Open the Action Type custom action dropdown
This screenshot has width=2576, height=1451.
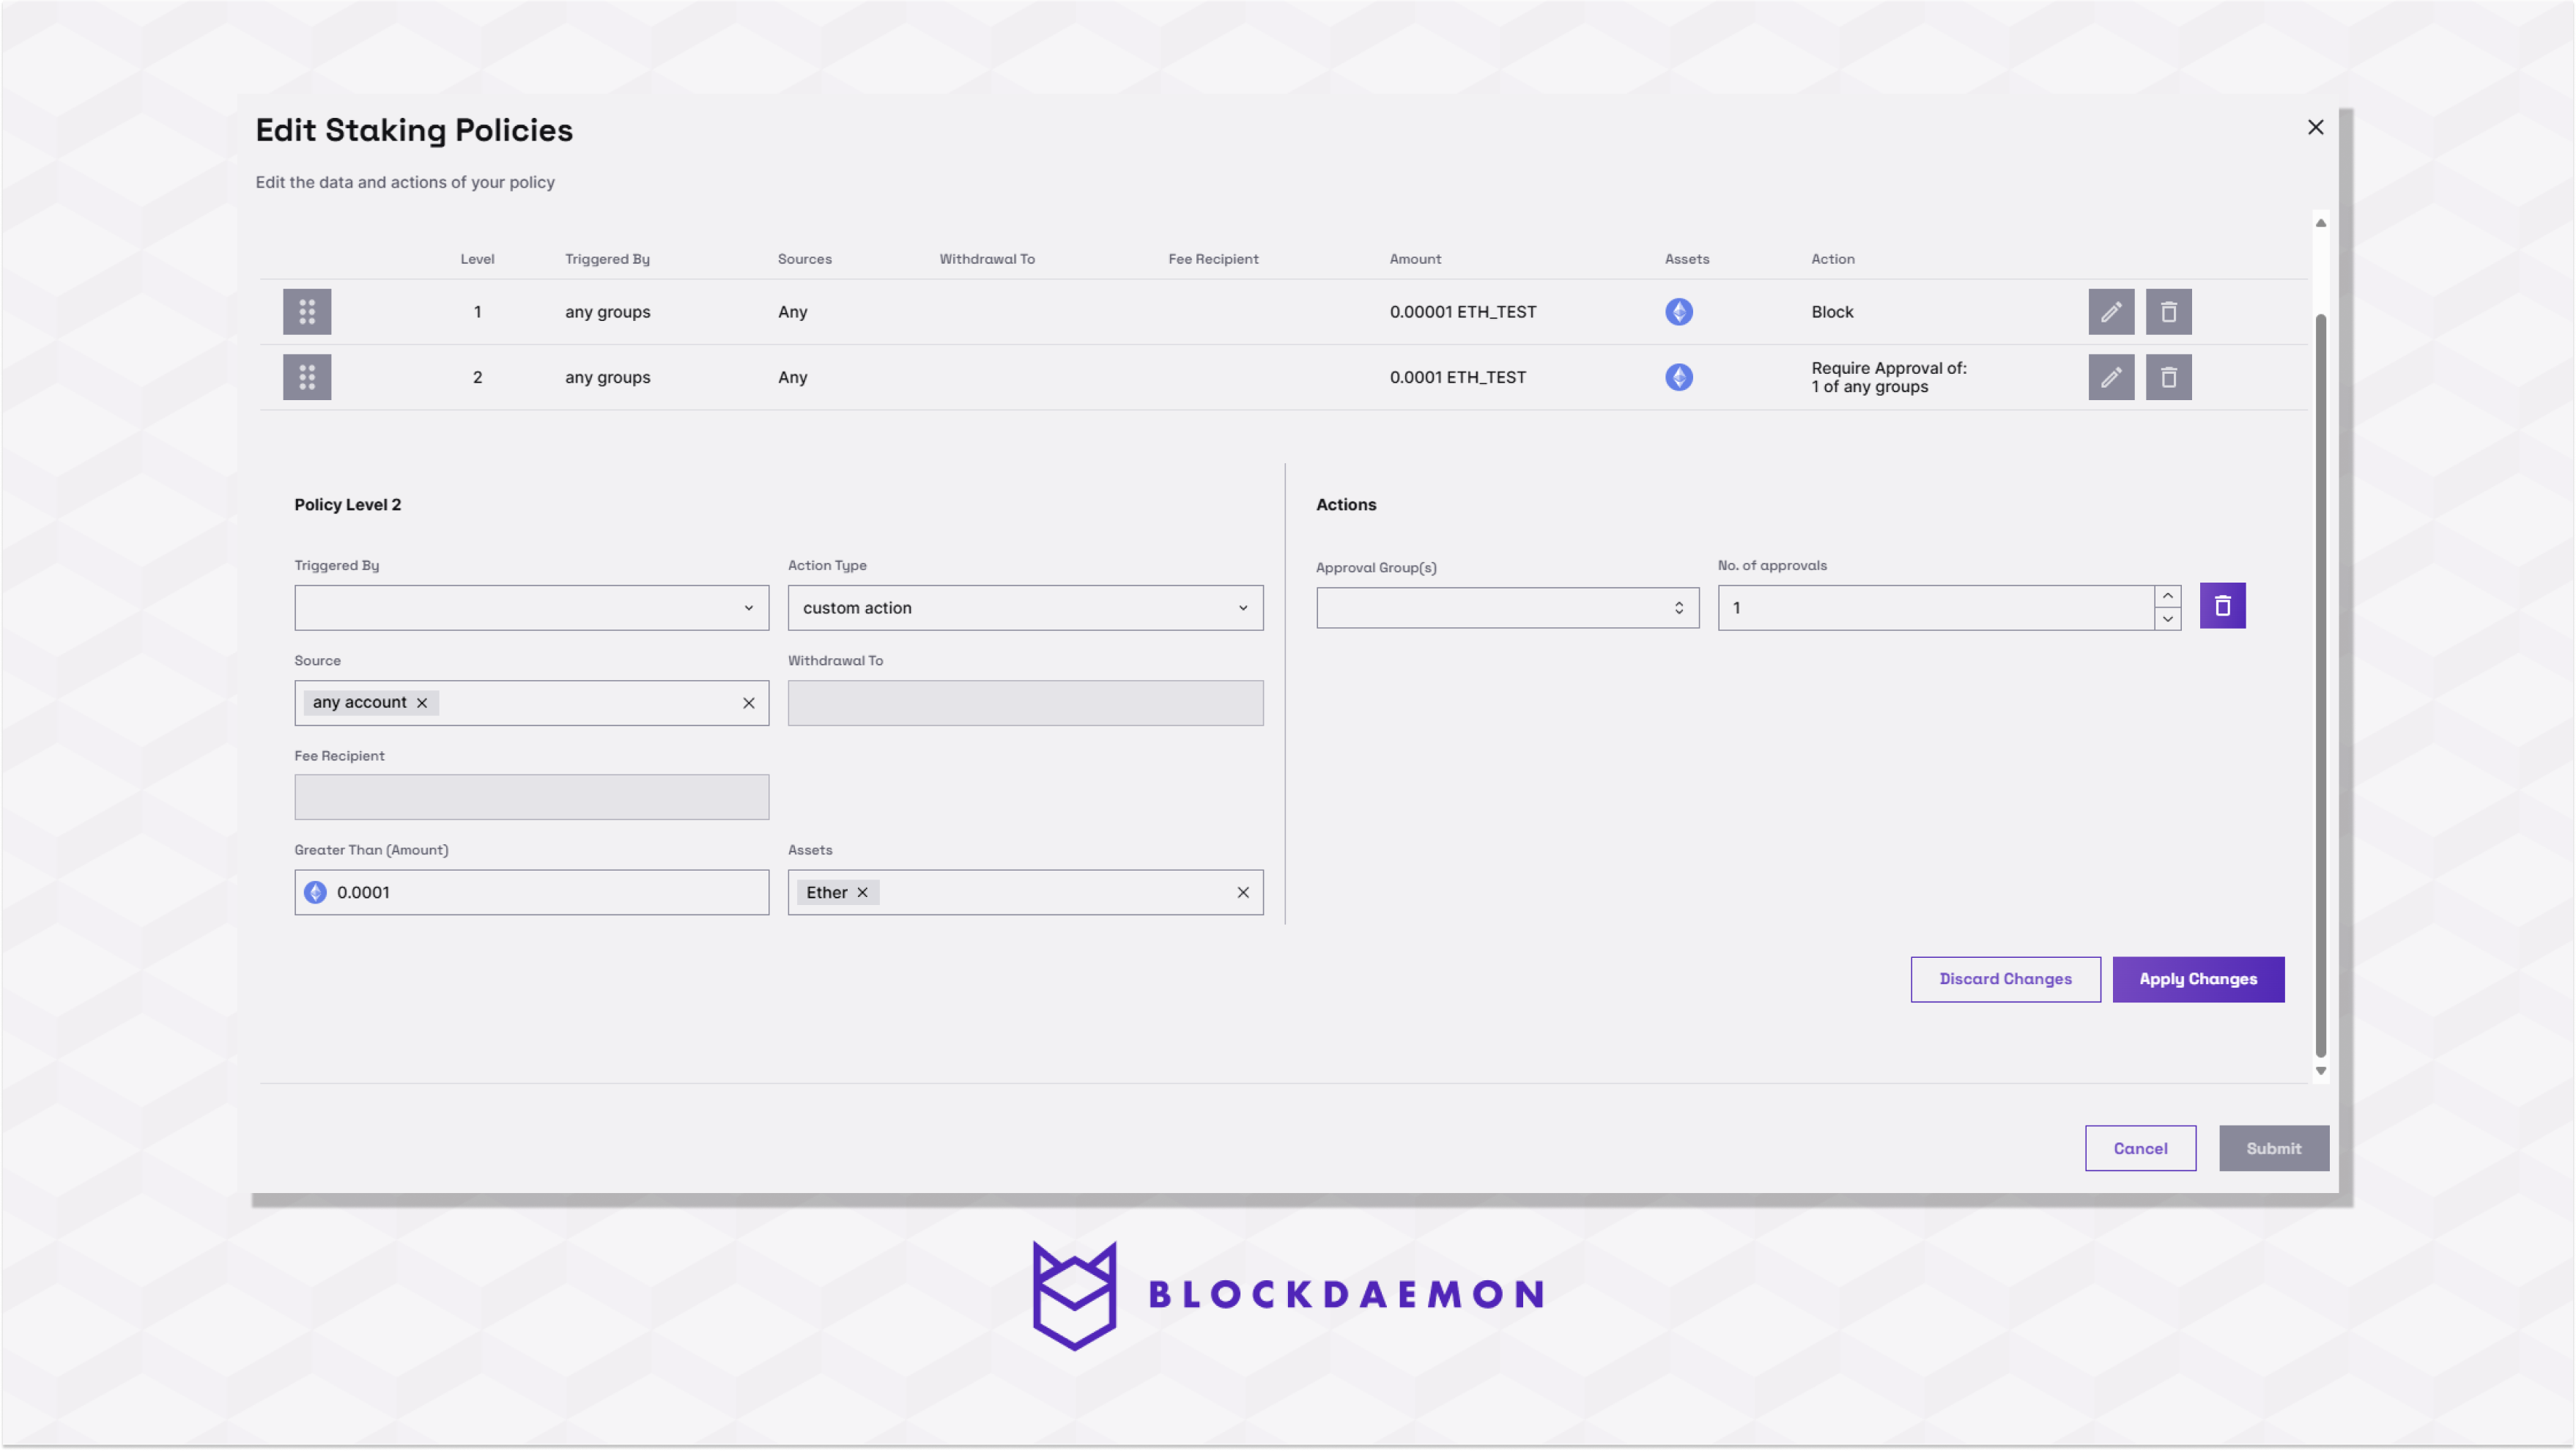[x=1024, y=608]
